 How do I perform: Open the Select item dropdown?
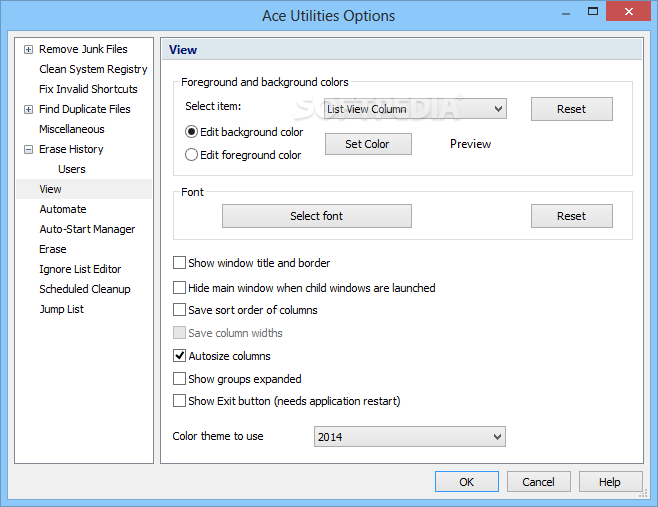click(415, 109)
